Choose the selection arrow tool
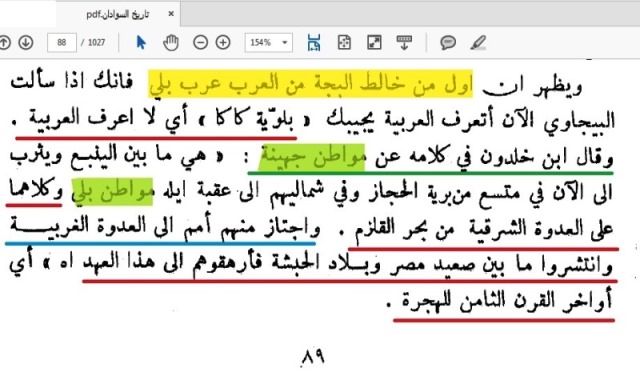 tap(141, 42)
